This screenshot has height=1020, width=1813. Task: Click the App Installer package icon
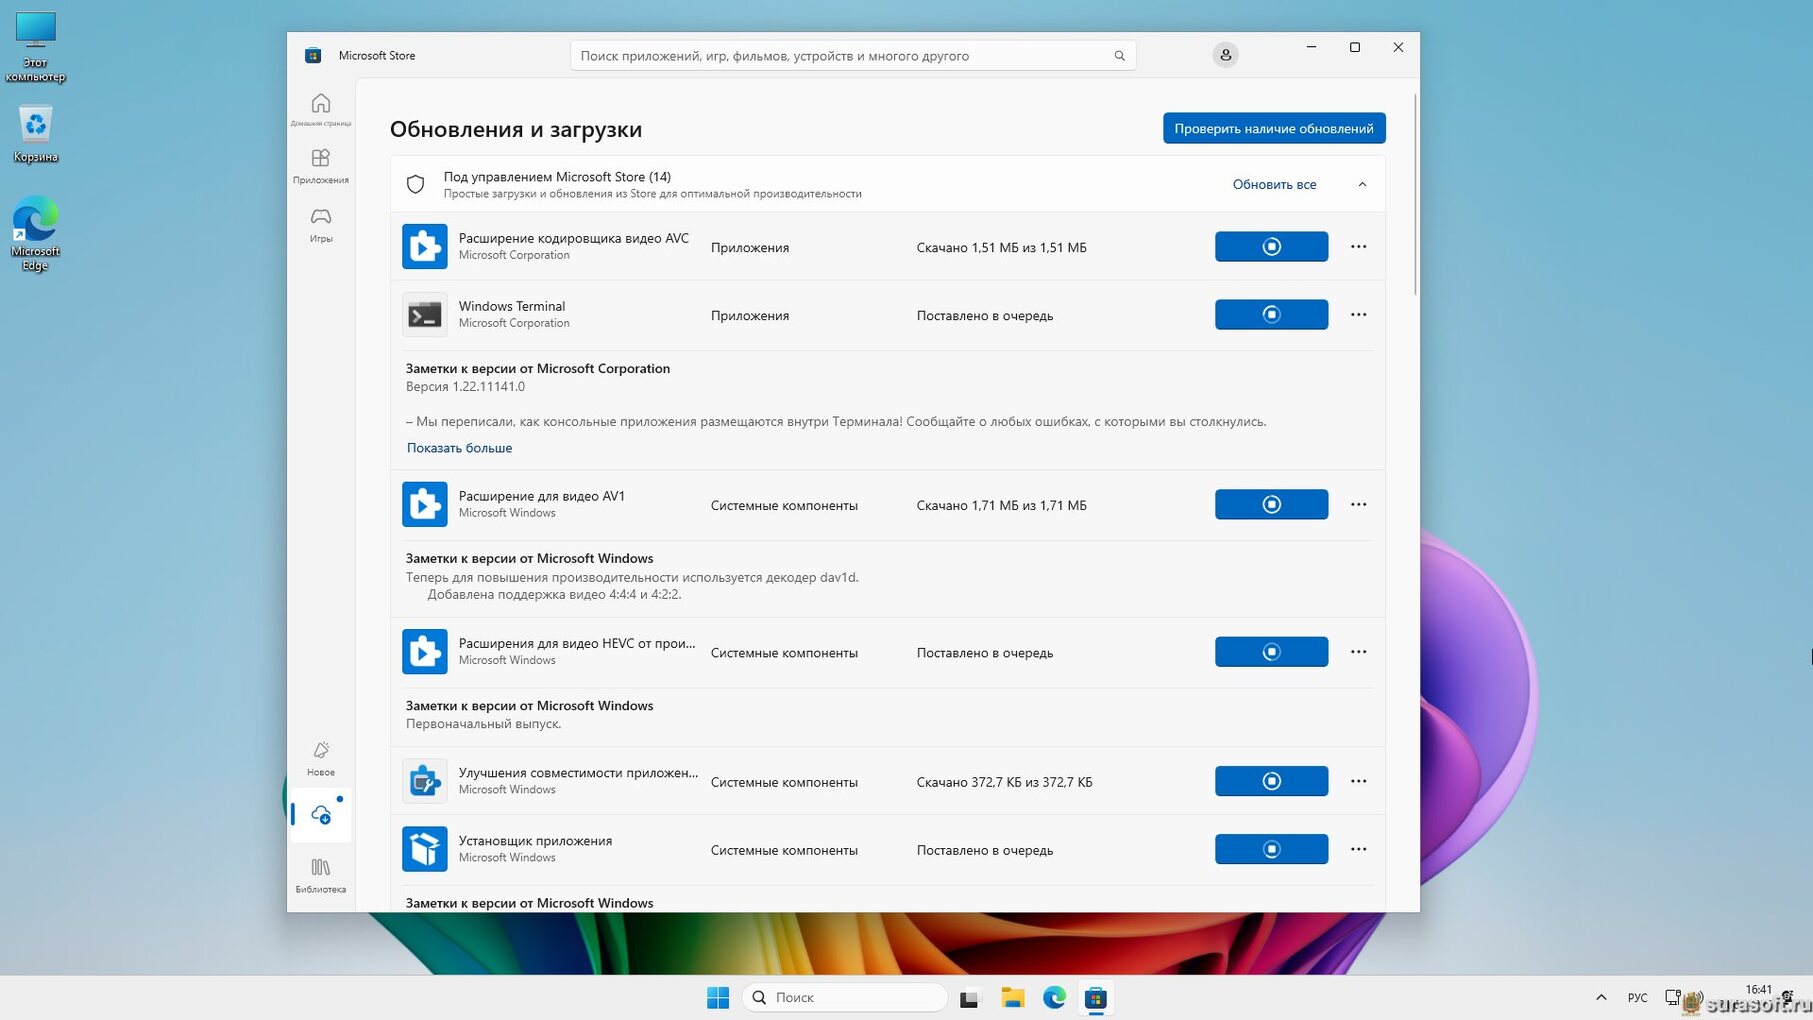(424, 849)
